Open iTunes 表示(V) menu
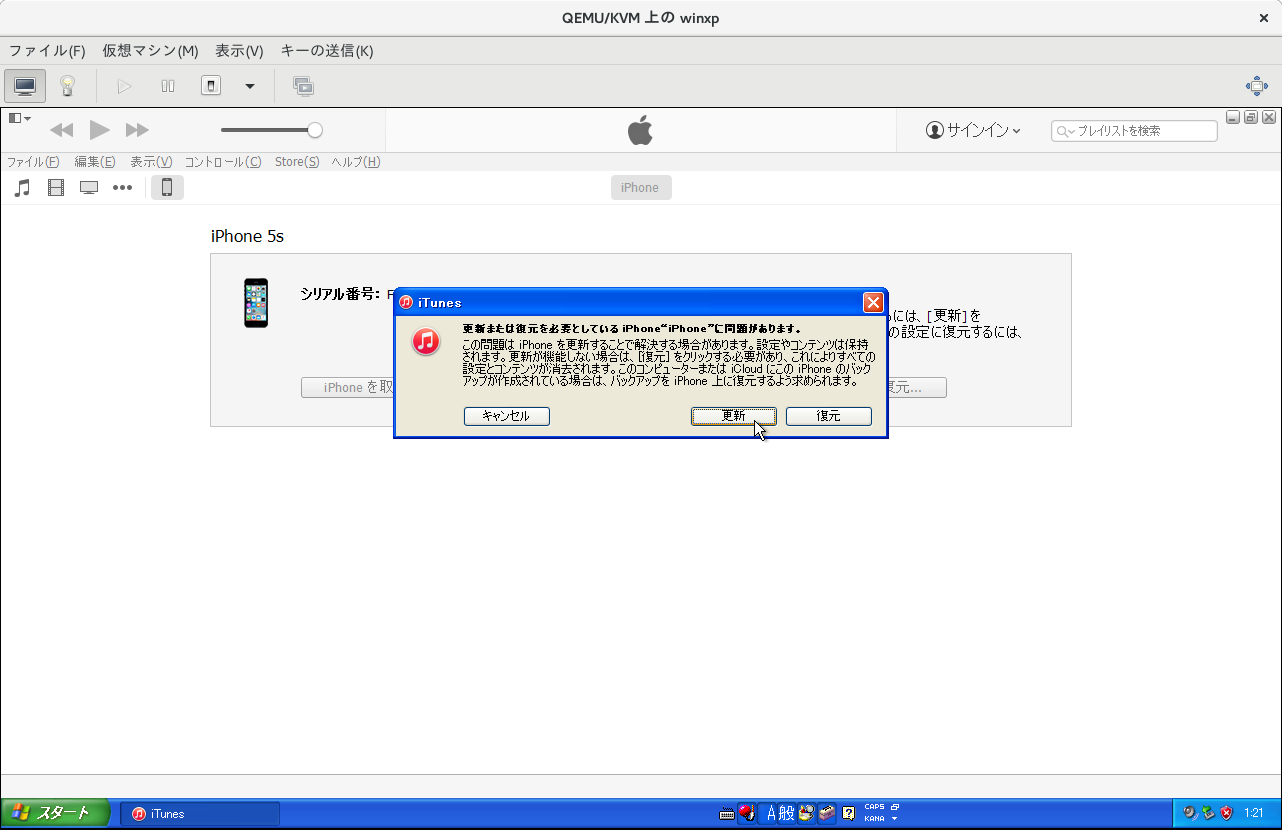 pos(151,162)
